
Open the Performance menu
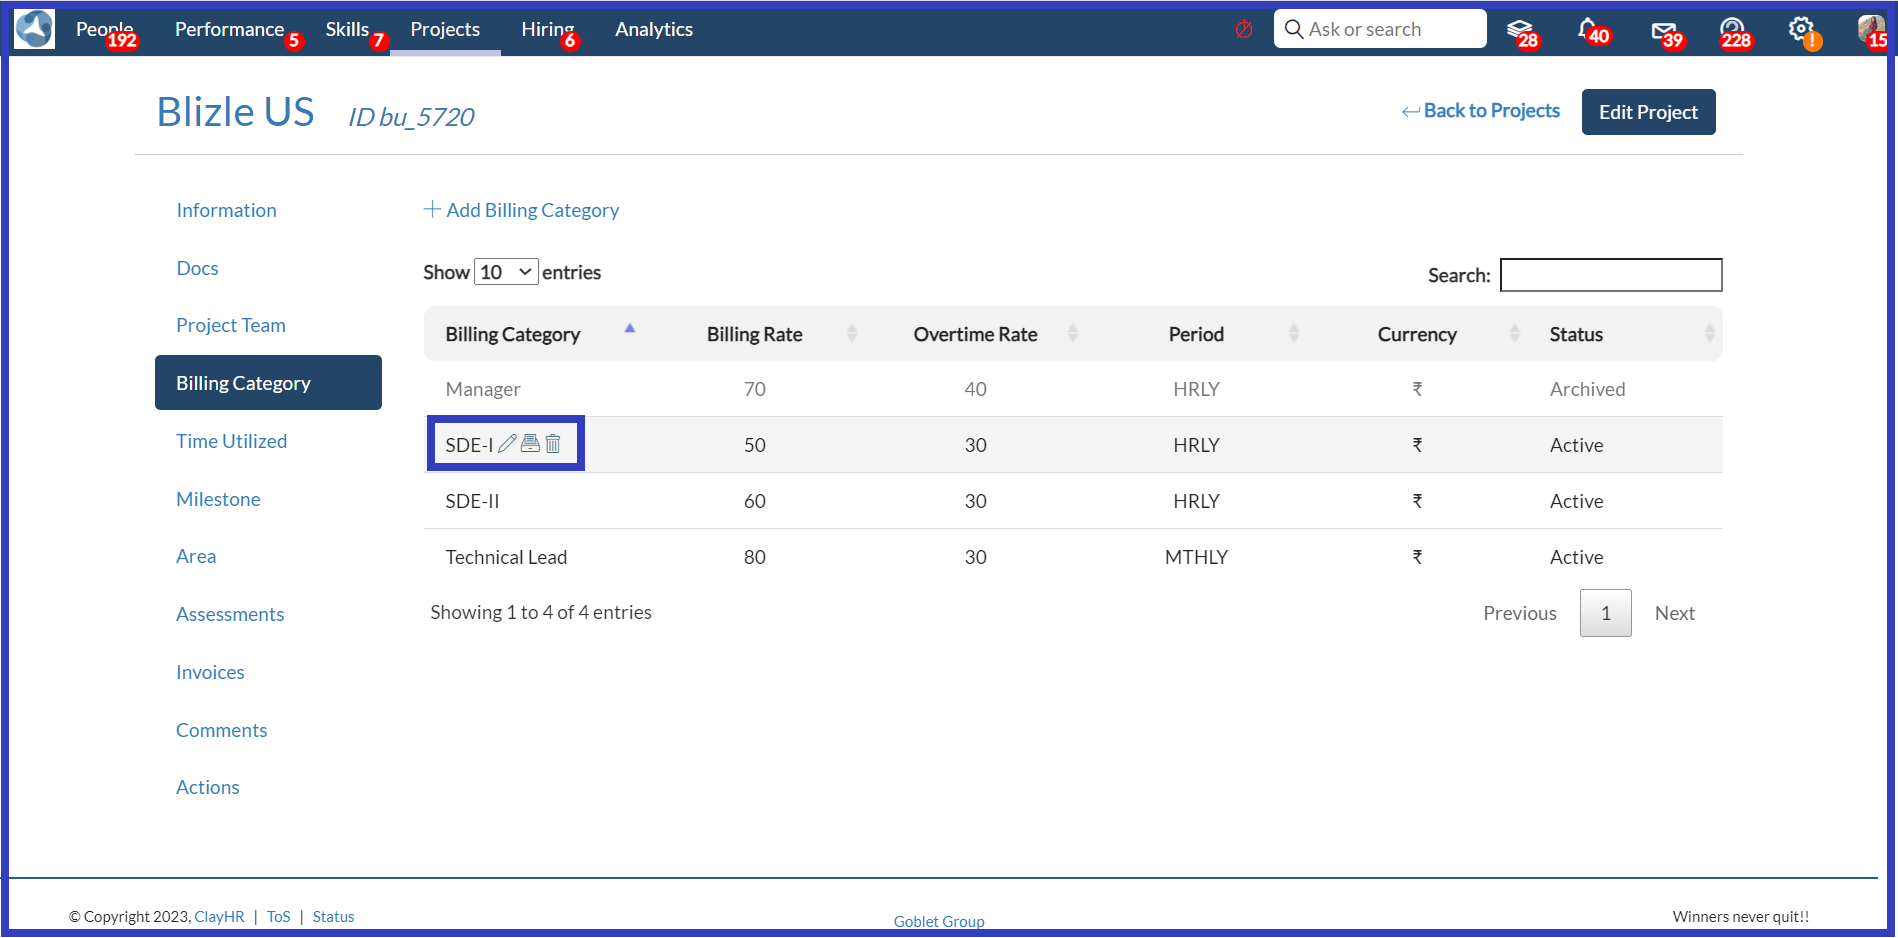click(230, 29)
